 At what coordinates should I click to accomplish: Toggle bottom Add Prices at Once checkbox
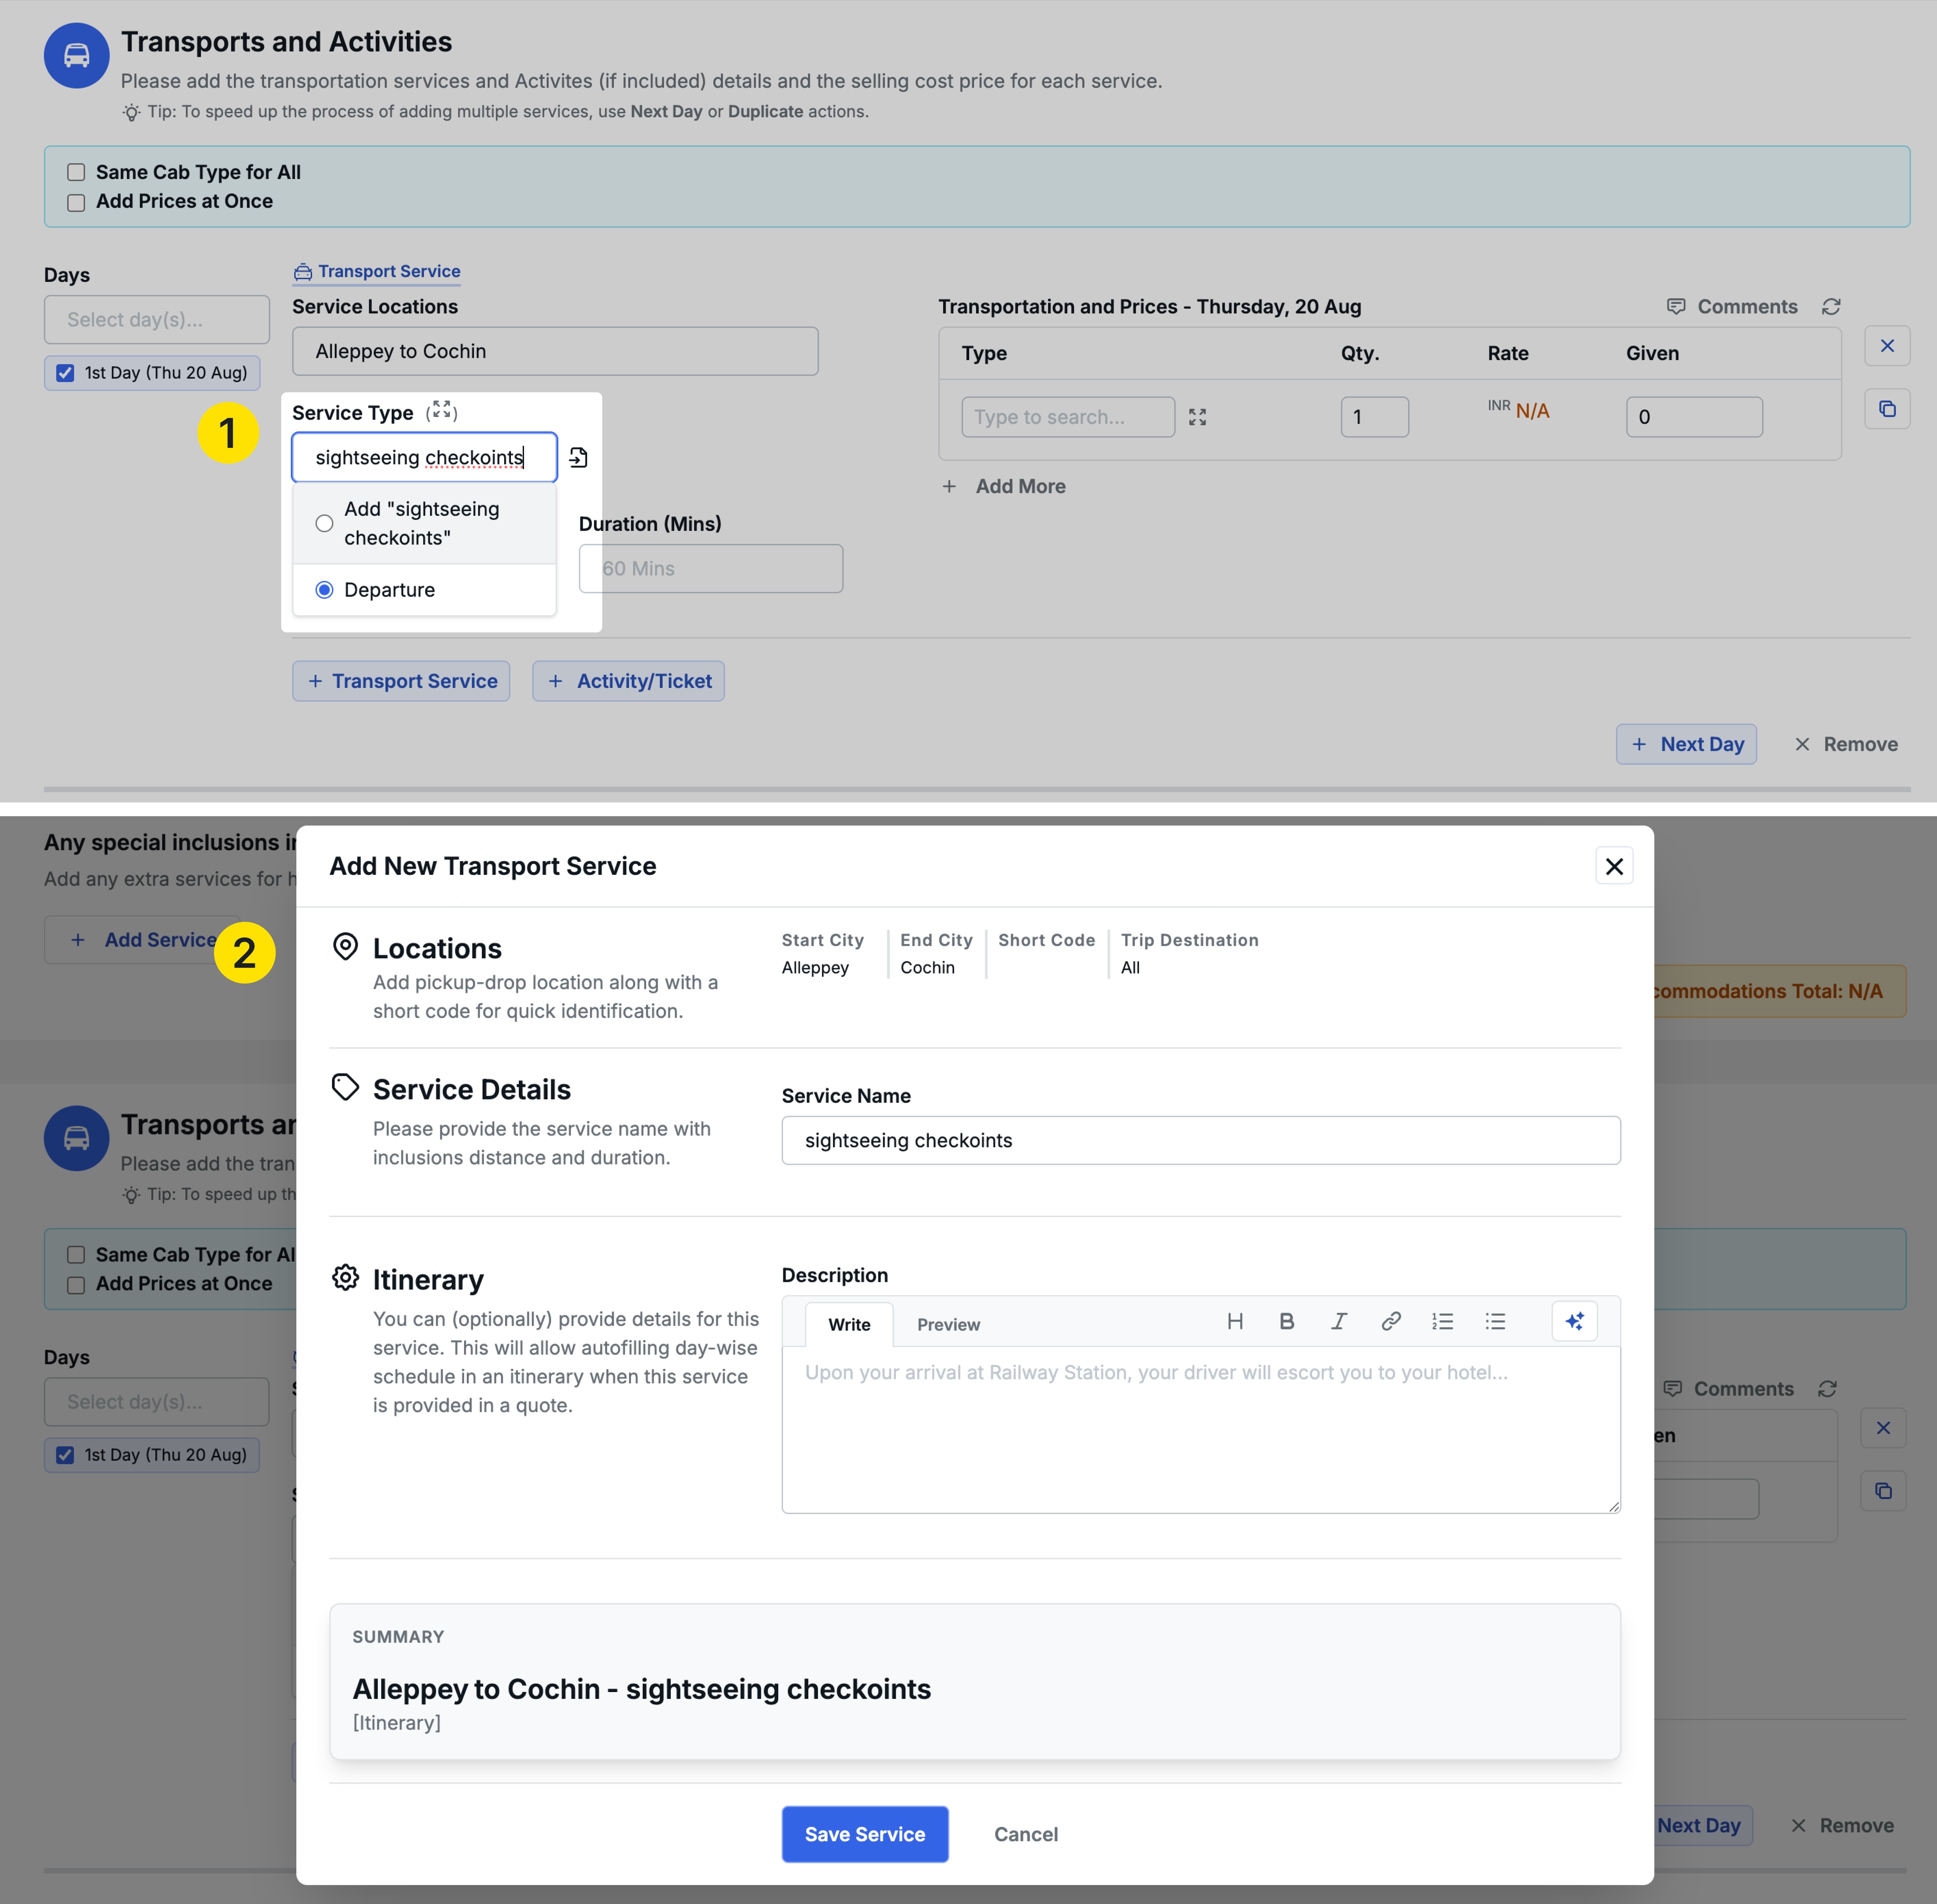pos(76,1285)
